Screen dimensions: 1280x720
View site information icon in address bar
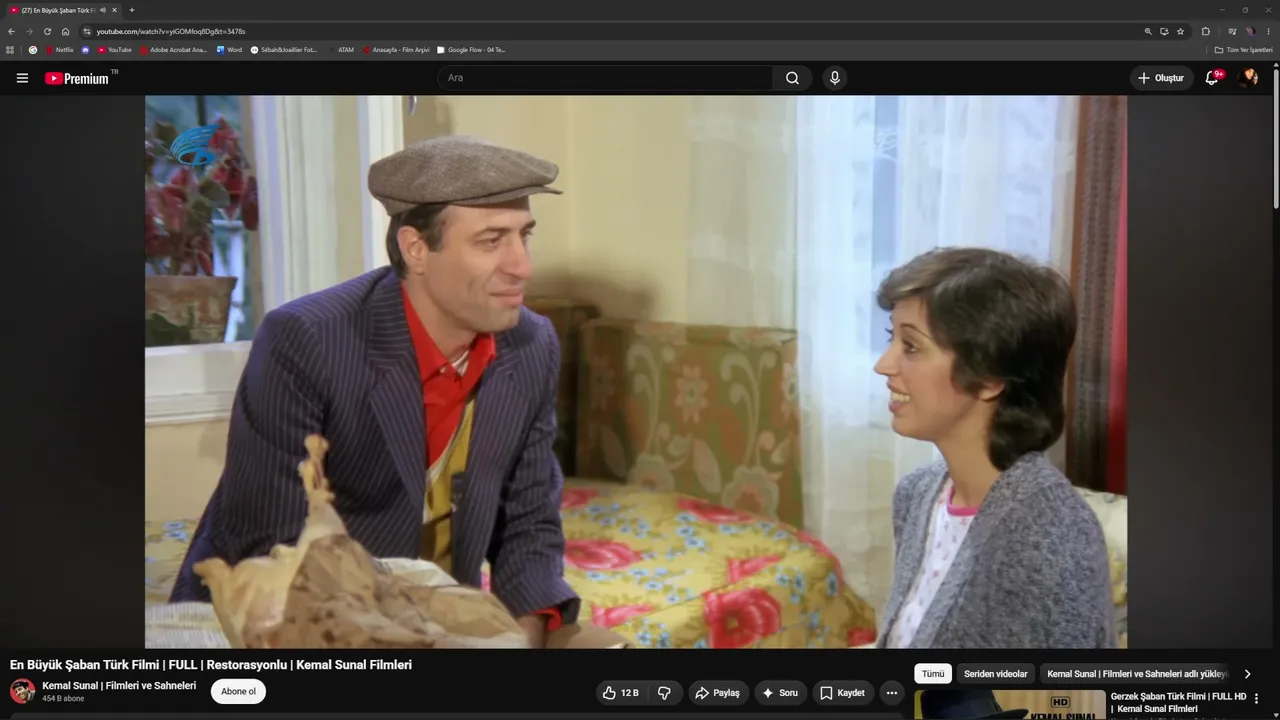click(x=87, y=31)
